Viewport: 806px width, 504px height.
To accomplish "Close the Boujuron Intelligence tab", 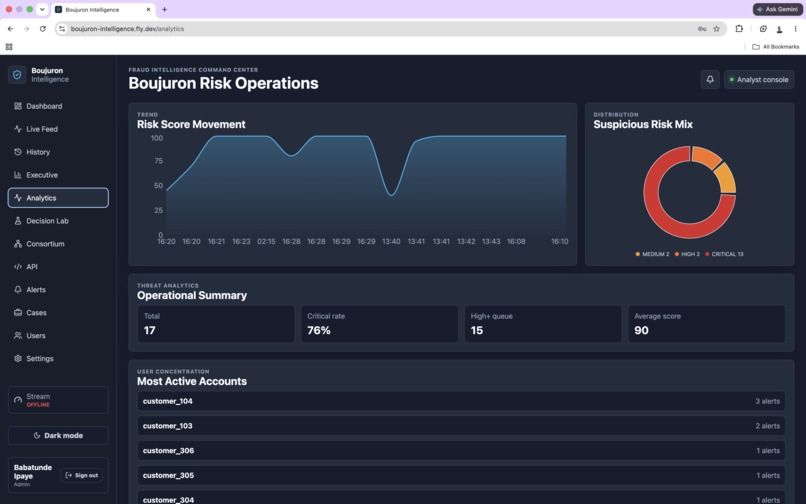I will (148, 9).
